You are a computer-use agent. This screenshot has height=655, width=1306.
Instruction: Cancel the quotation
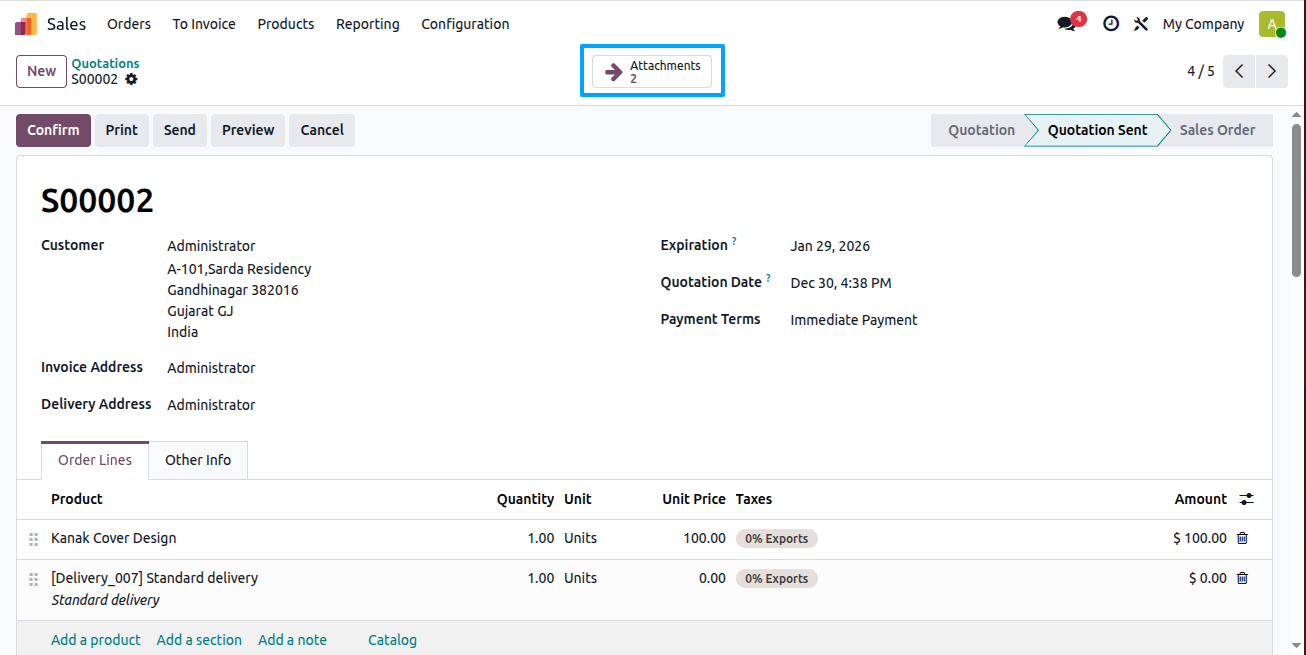322,130
